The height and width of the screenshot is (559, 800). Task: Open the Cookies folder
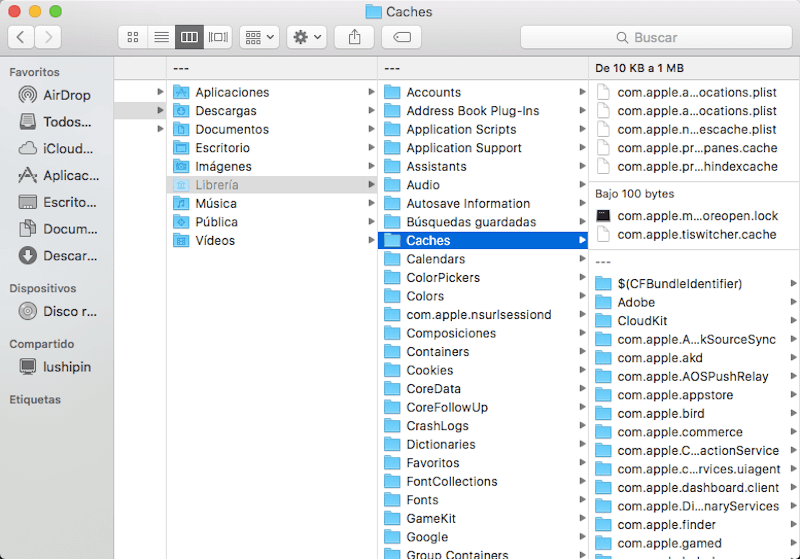point(483,370)
